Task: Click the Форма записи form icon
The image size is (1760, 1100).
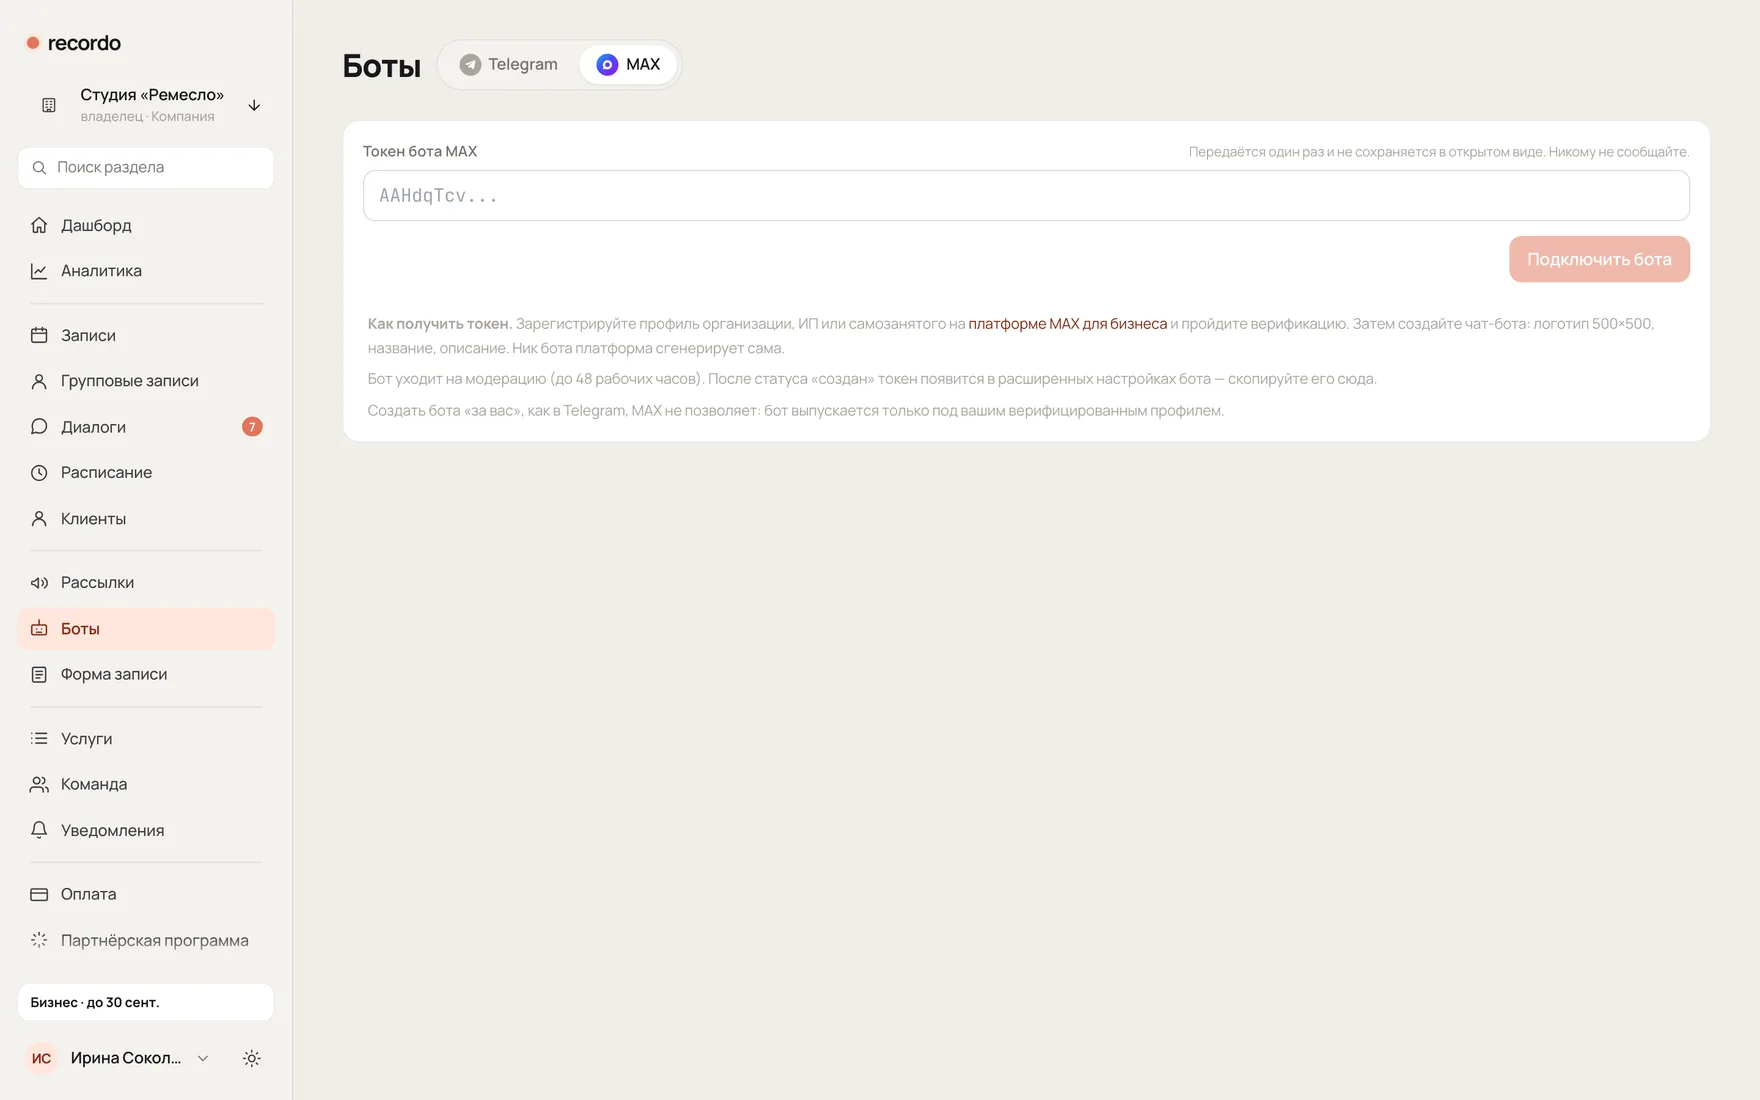Action: coord(39,675)
